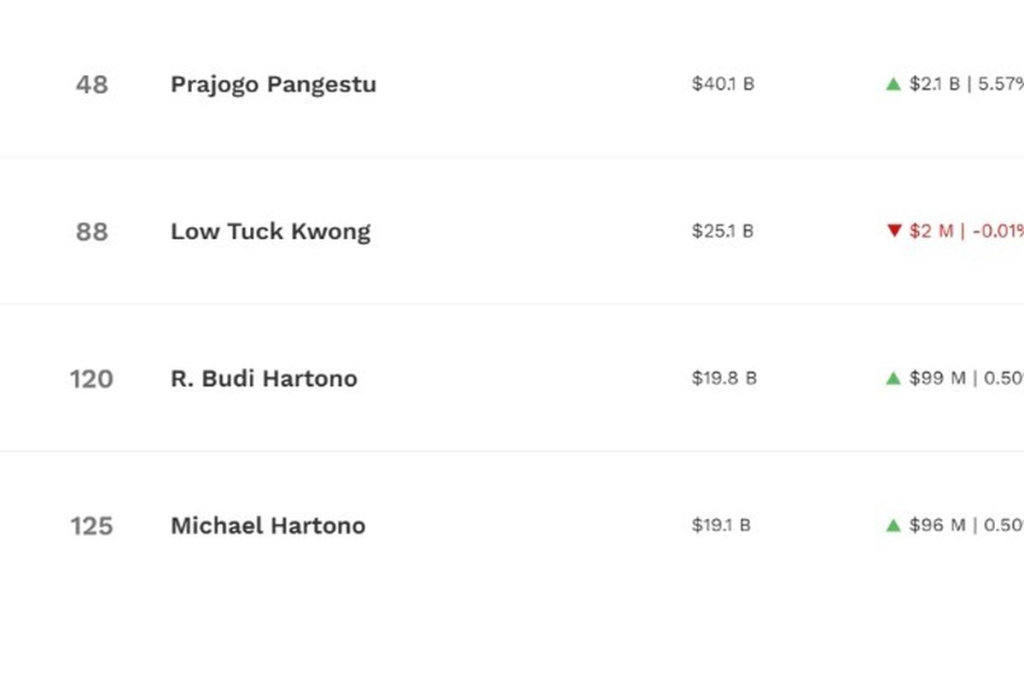Screen dimensions: 1024x683
Task: Open Prajogo Pangestu's profile name
Action: click(x=273, y=84)
